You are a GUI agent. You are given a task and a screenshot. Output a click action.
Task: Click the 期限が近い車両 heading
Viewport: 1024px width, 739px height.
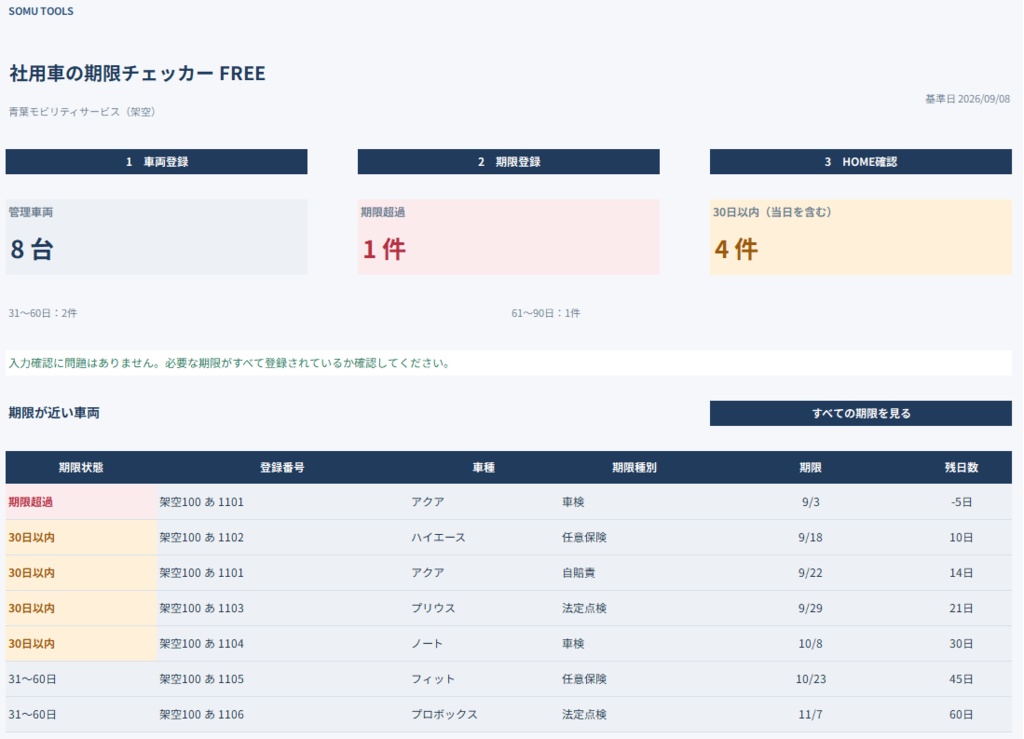(54, 413)
